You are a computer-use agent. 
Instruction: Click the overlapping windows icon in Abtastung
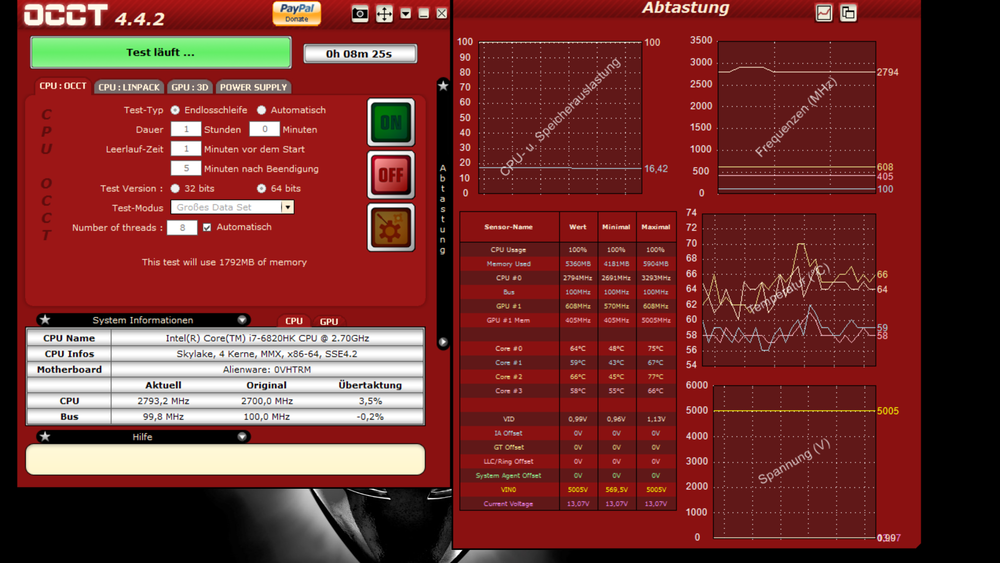coord(848,13)
